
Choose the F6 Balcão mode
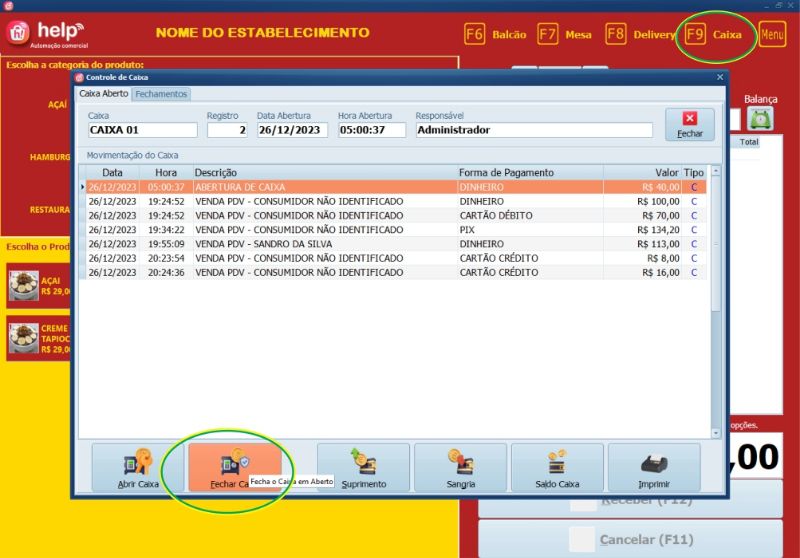(496, 35)
